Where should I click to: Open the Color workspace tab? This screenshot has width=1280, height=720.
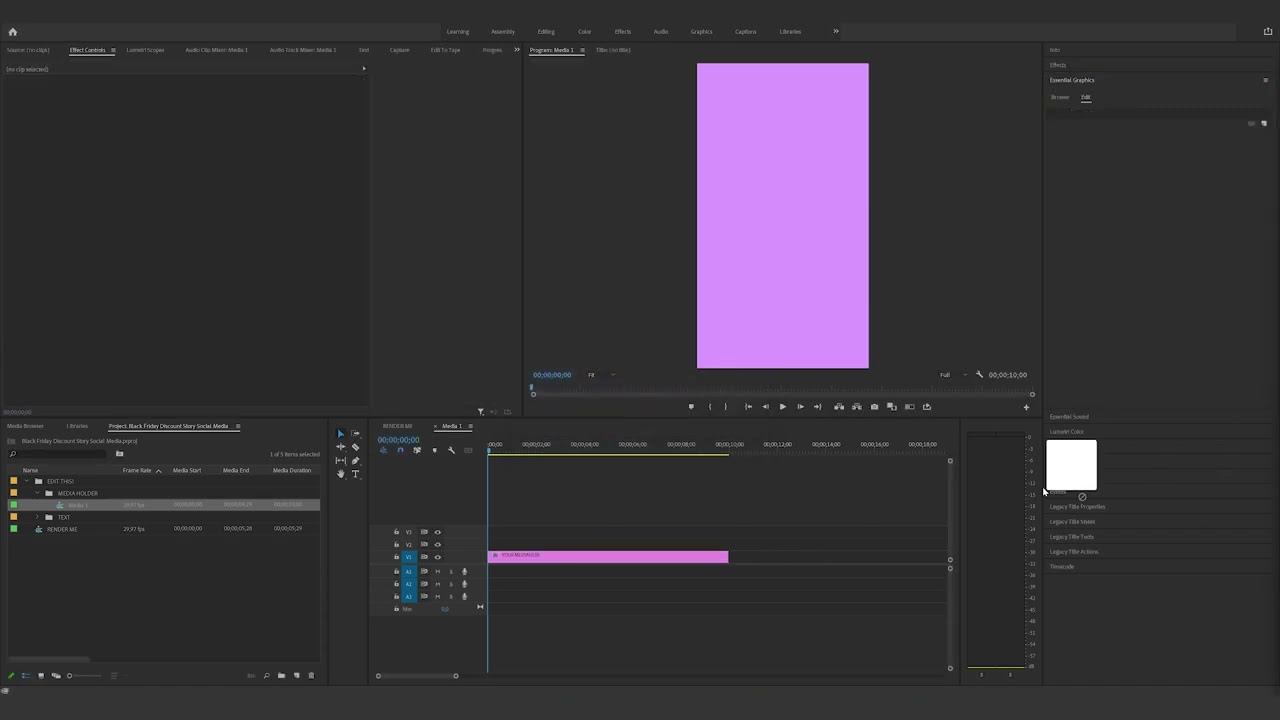click(x=584, y=32)
